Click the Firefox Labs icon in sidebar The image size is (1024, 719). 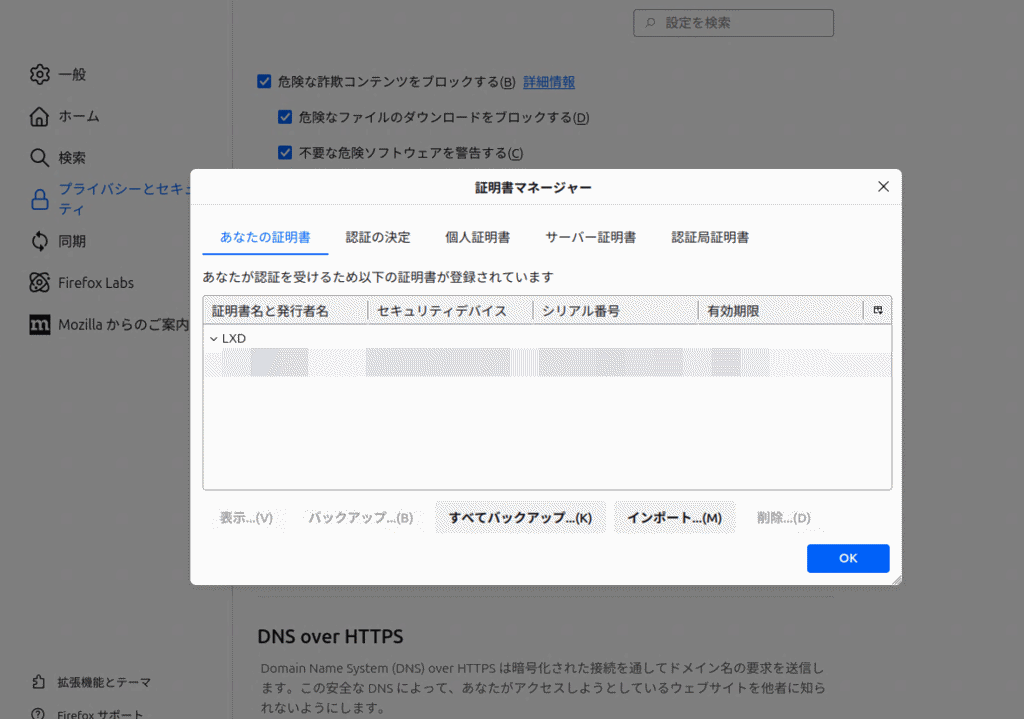coord(39,283)
